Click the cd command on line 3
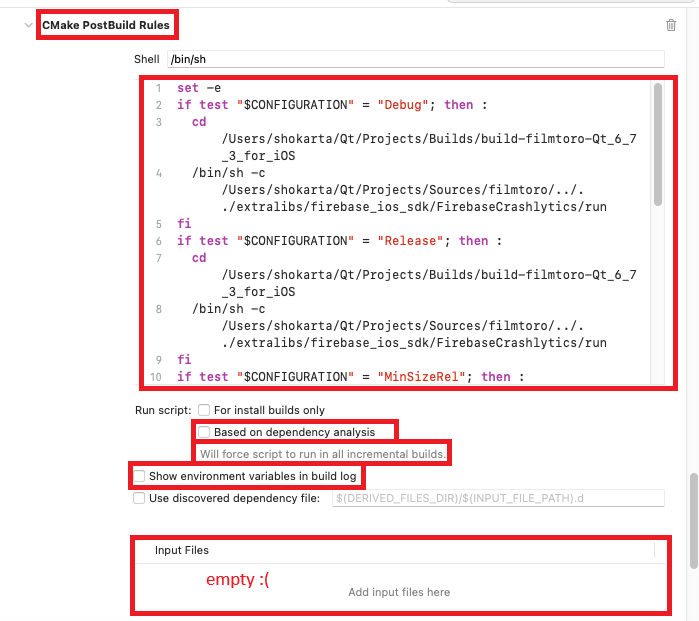Screen dimensions: 699x621 click(199, 122)
